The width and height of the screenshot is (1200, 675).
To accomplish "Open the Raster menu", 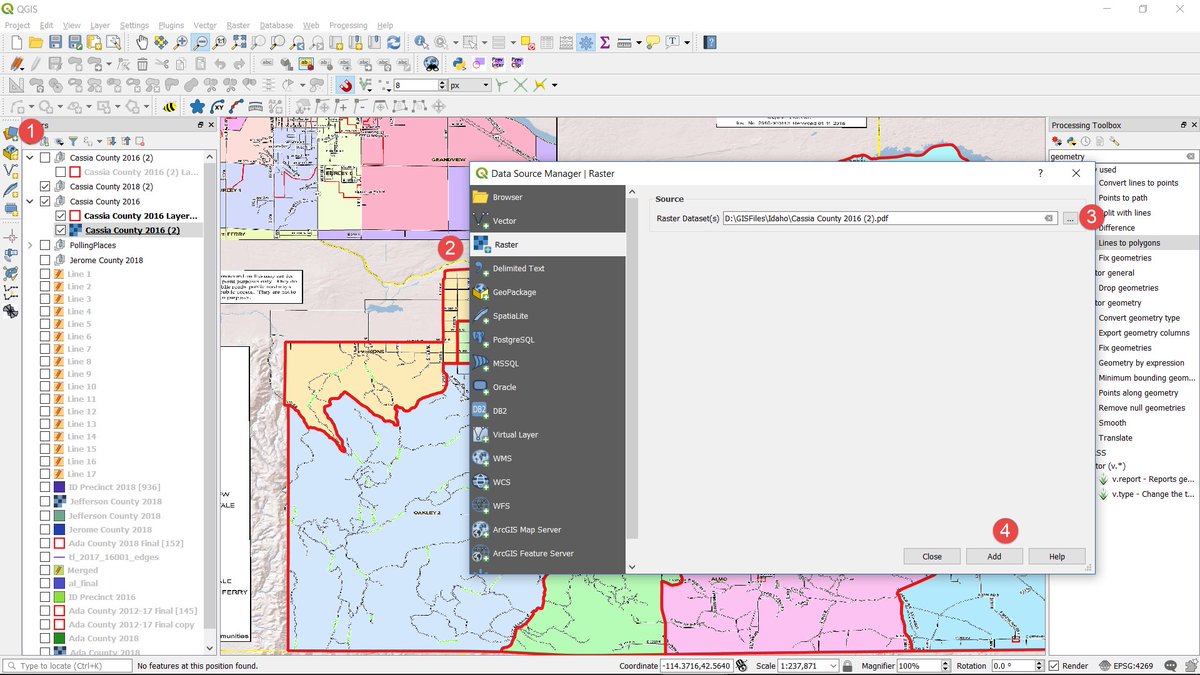I will pyautogui.click(x=238, y=25).
